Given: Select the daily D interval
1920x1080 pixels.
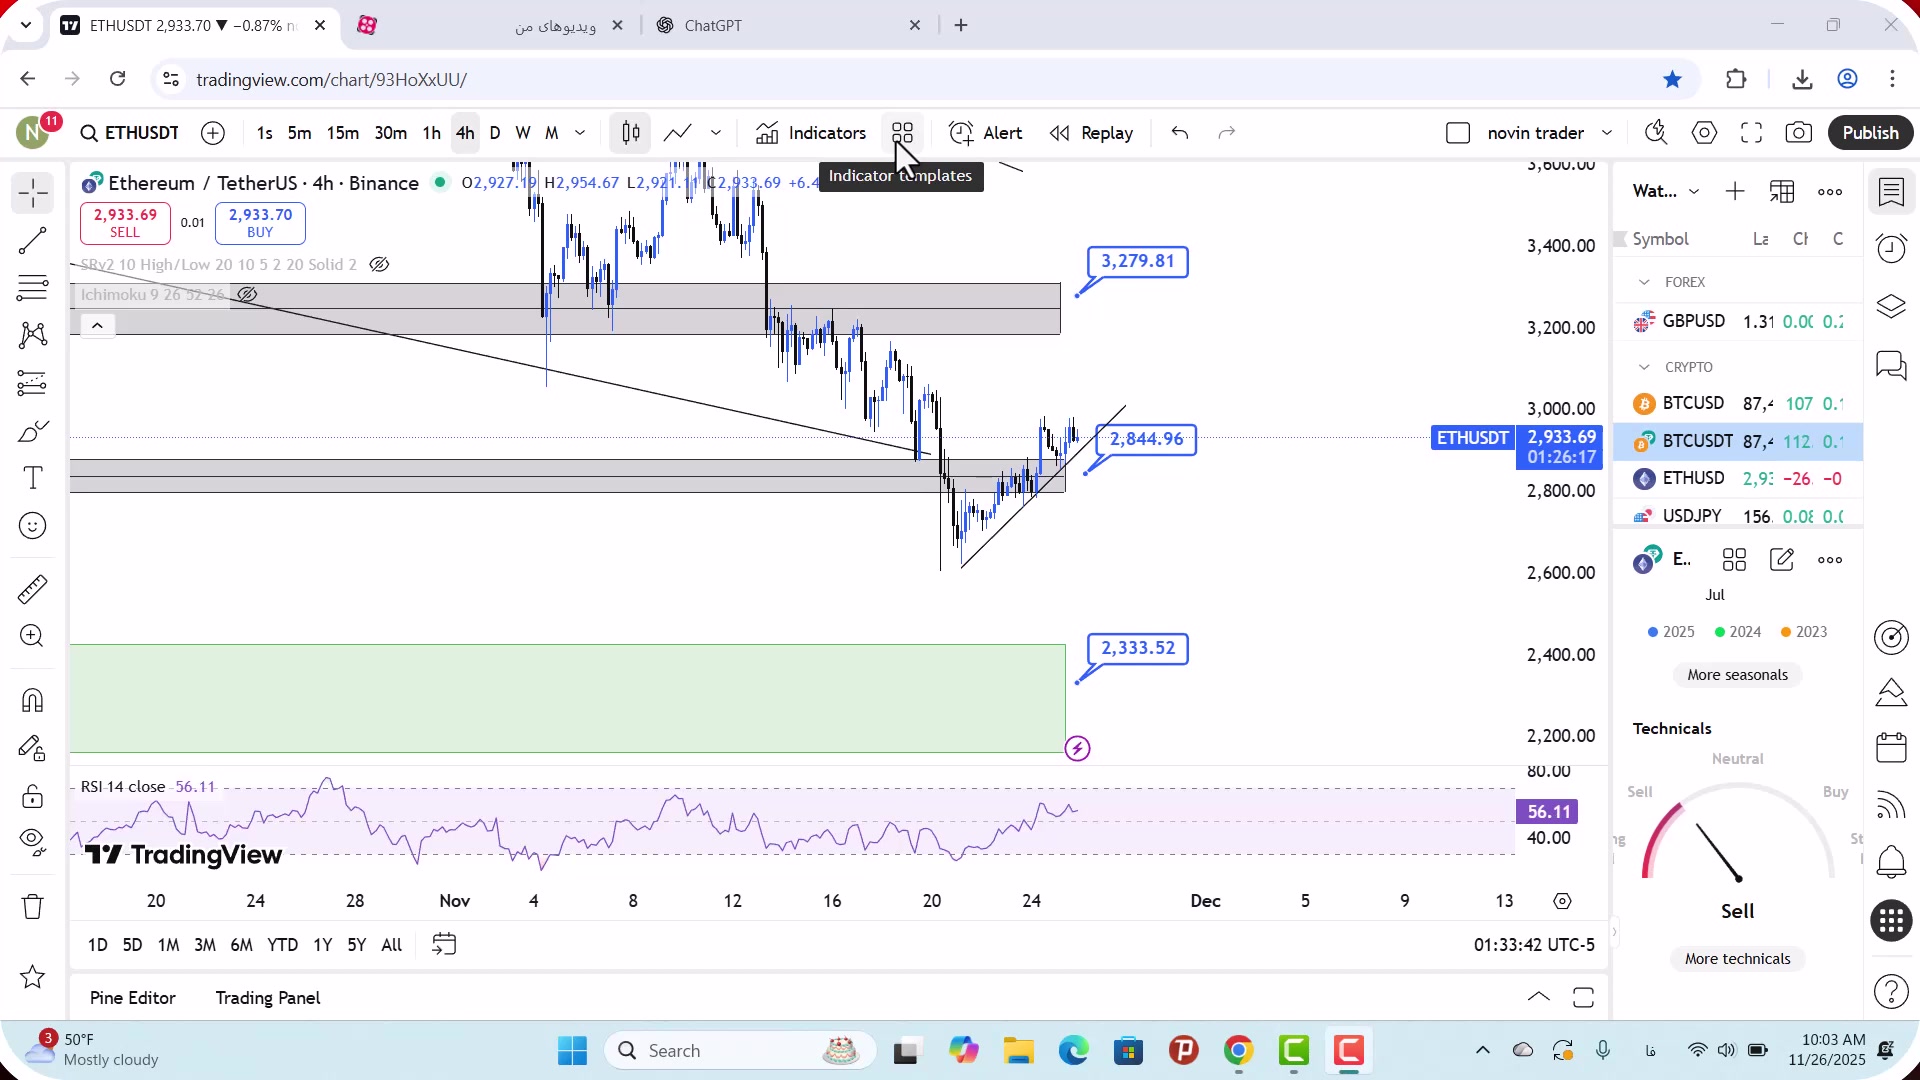Looking at the screenshot, I should (x=495, y=133).
